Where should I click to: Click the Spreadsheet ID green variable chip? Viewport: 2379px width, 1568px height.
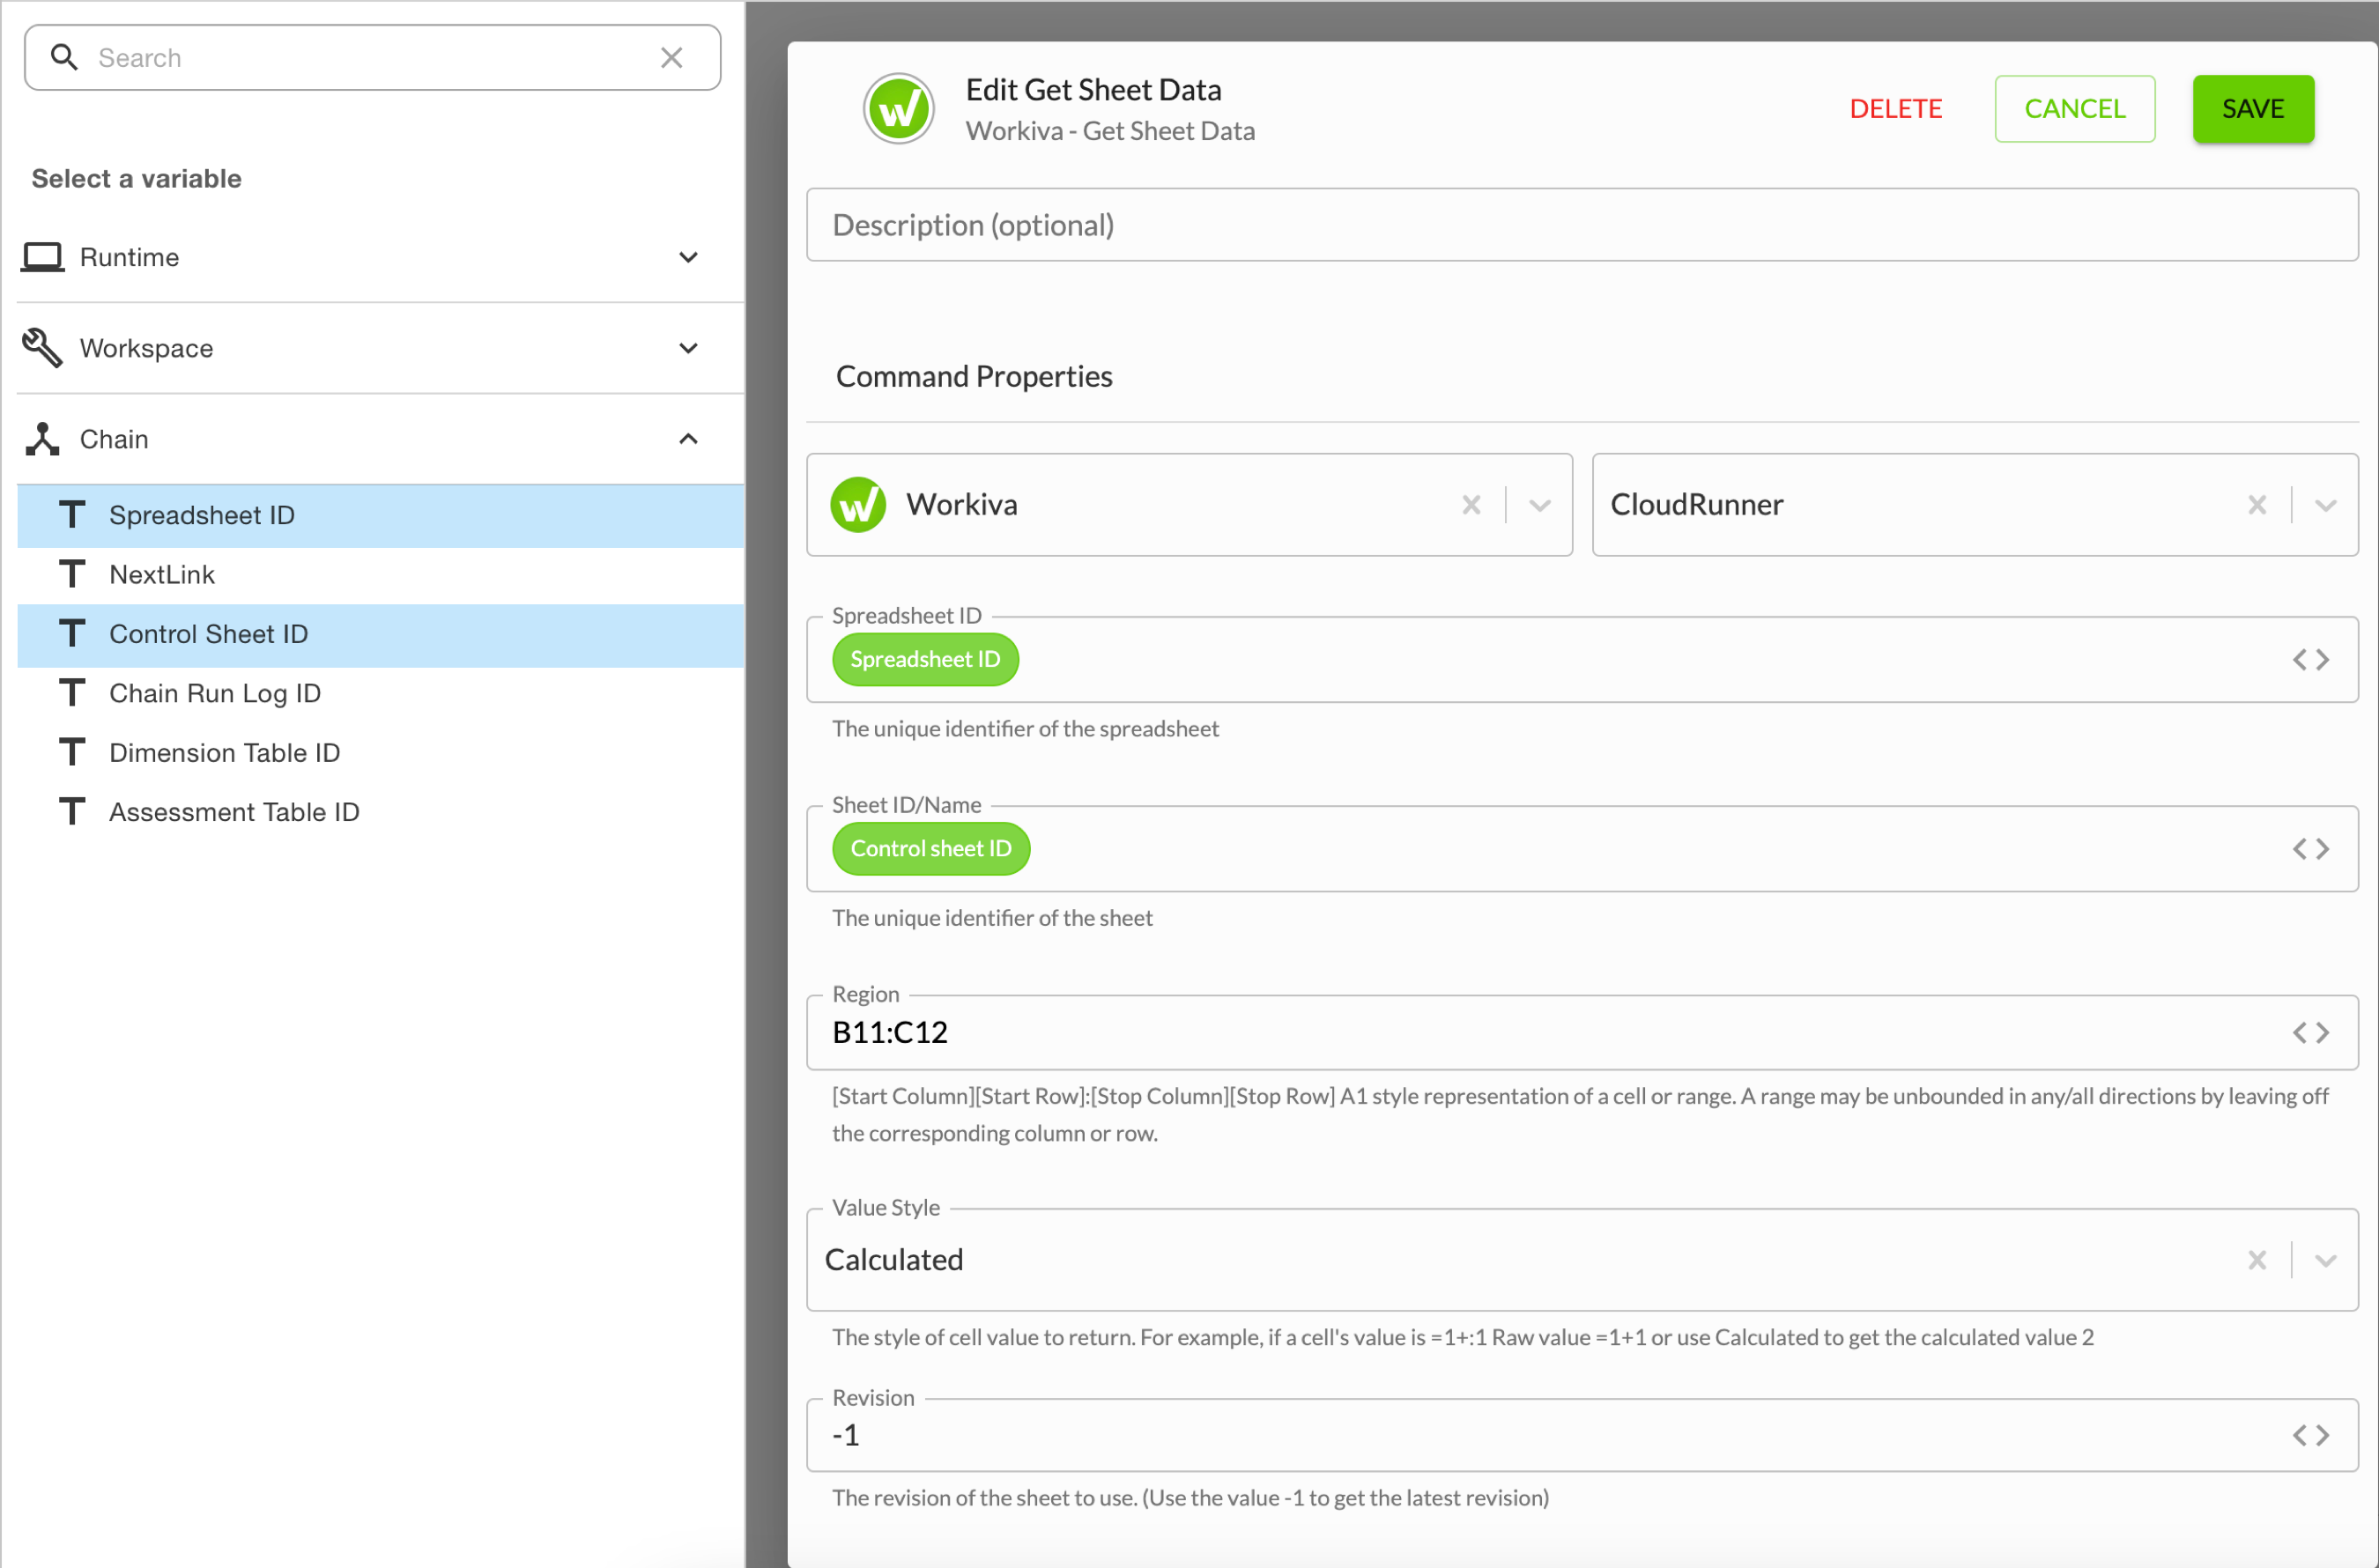(925, 660)
